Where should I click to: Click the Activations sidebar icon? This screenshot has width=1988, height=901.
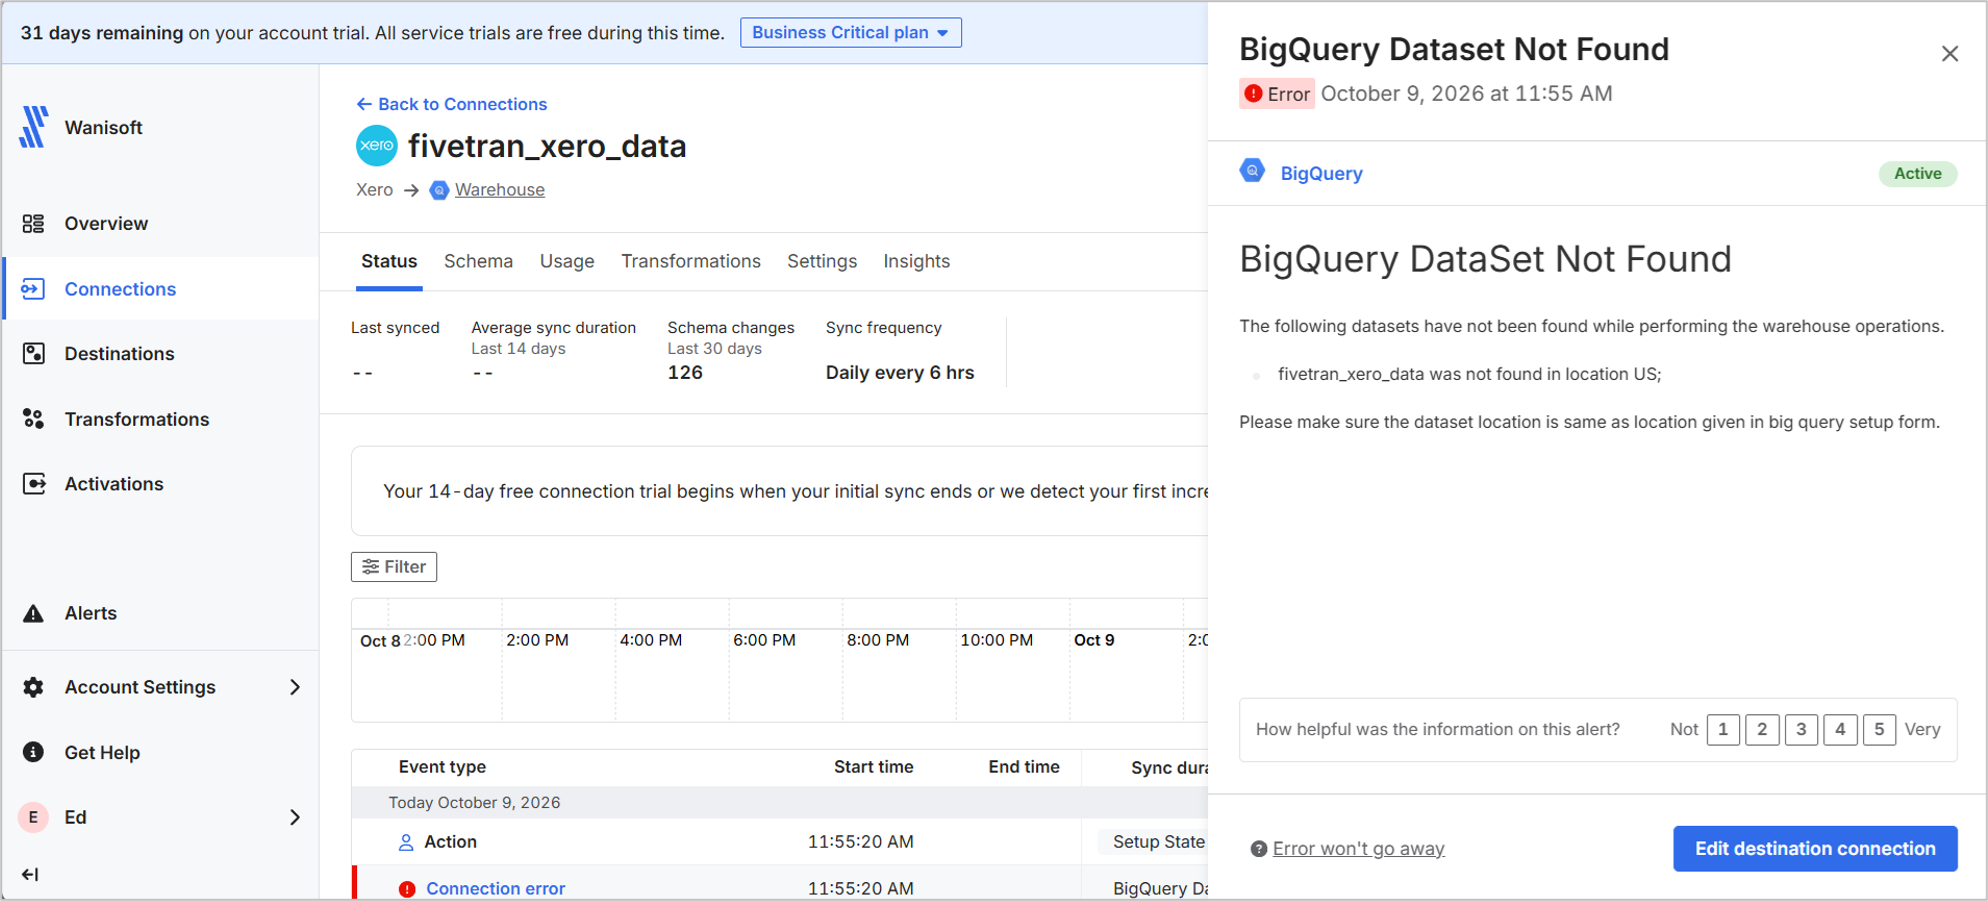pos(33,484)
